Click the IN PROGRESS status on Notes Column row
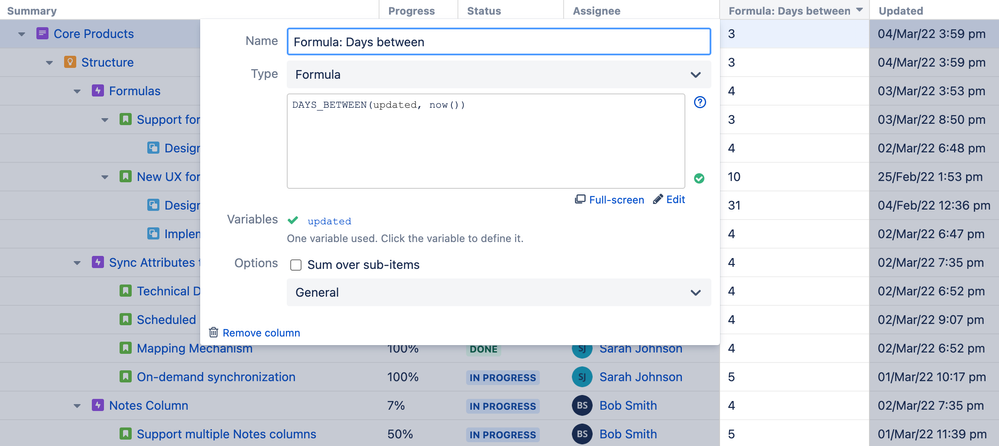Screen dimensions: 999x446 pos(503,406)
